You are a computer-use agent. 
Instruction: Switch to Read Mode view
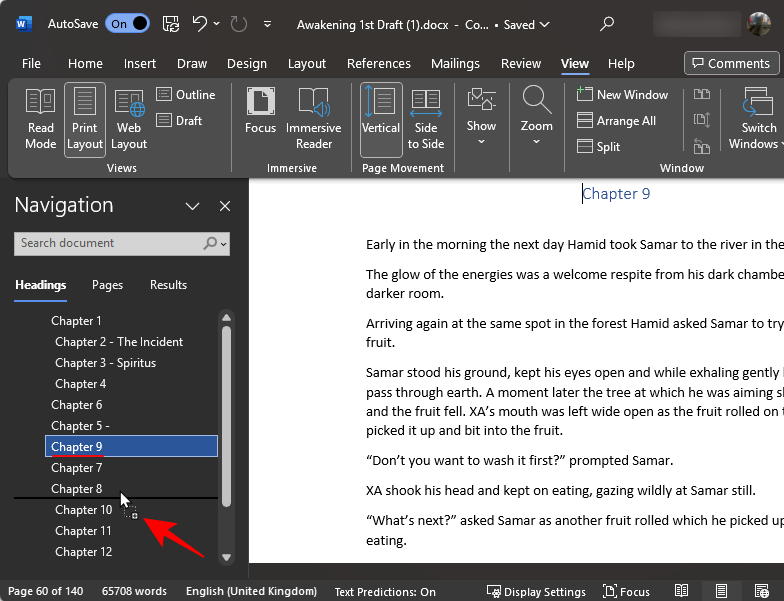click(41, 119)
